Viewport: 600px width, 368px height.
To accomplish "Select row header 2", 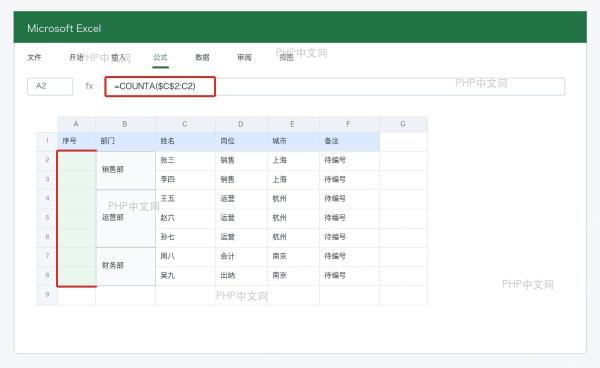I will [x=47, y=160].
